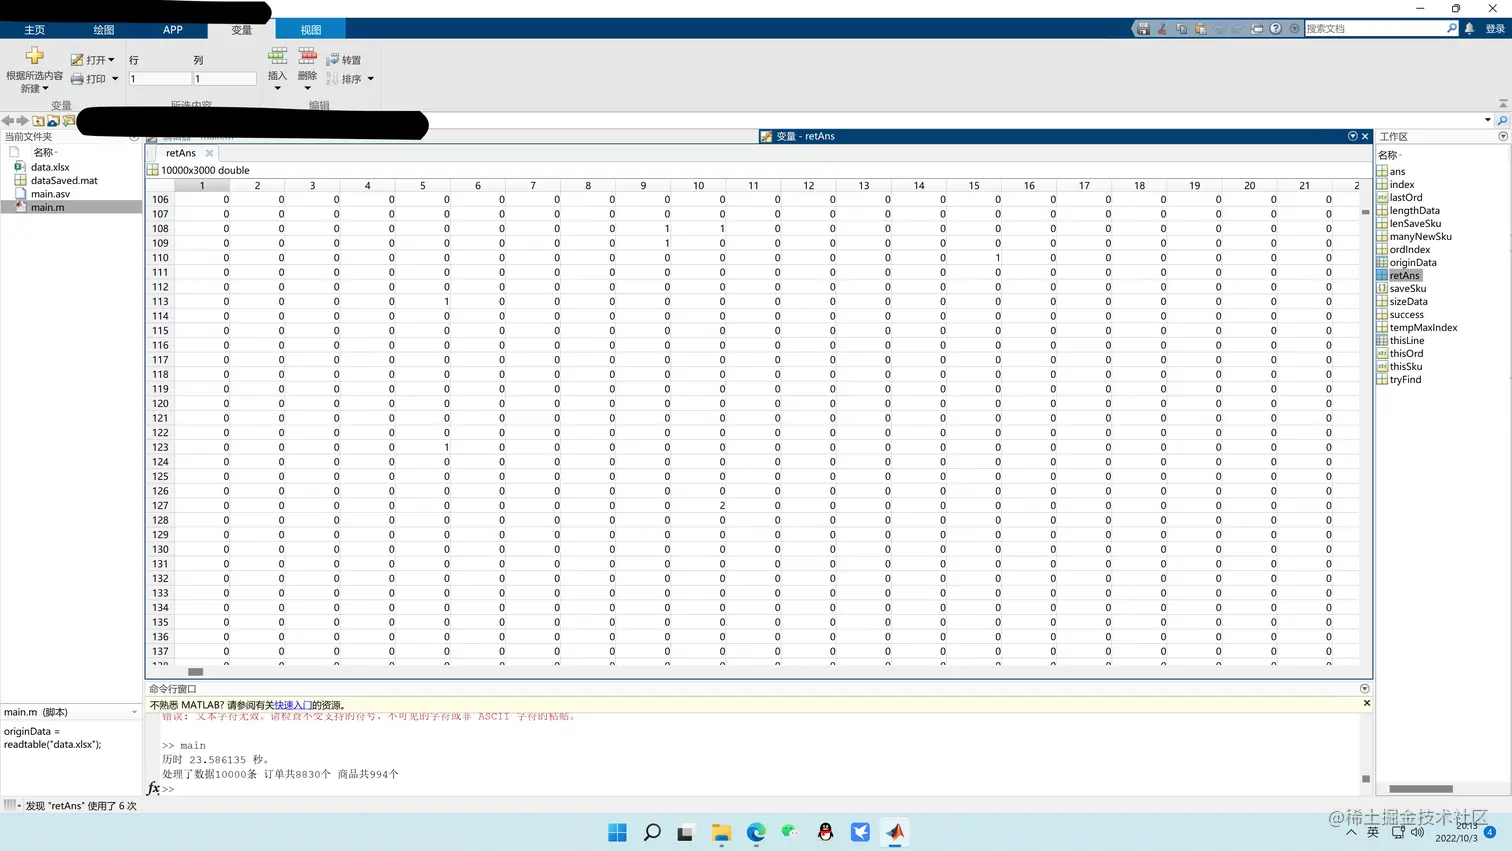Open the notifications bell icon
The height and width of the screenshot is (851, 1512).
pos(1469,29)
